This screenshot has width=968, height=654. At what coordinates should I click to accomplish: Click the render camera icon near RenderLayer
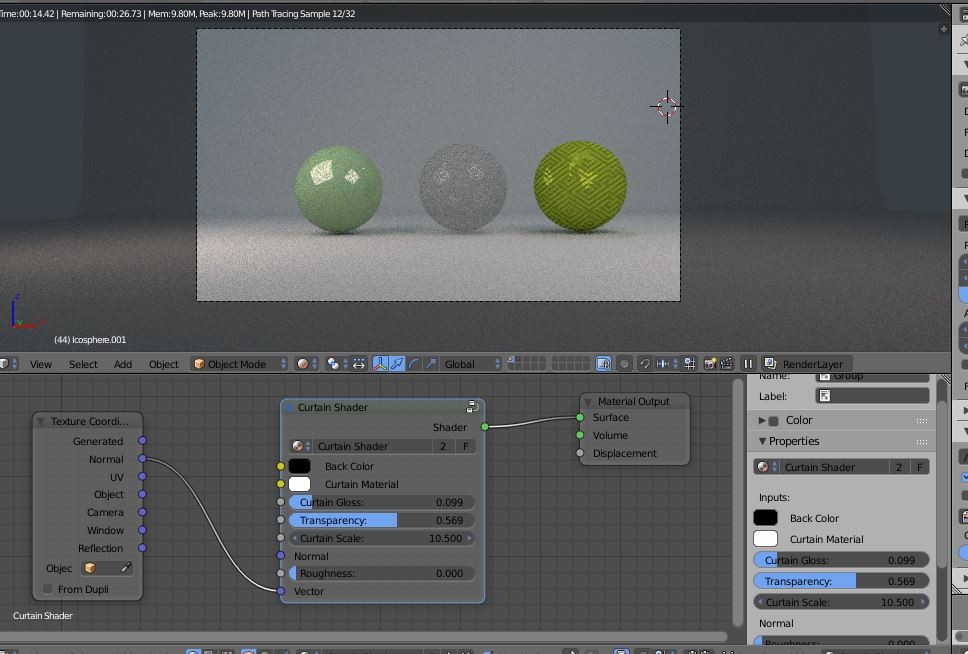pos(710,364)
